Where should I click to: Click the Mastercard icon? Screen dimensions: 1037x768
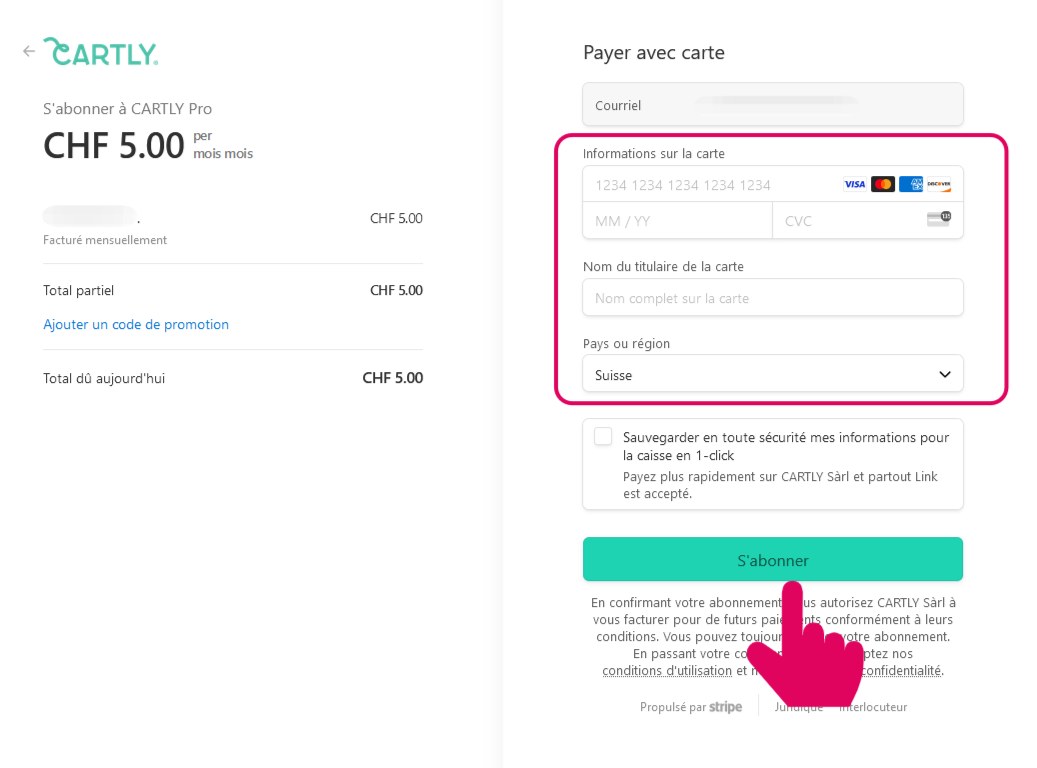tap(882, 184)
